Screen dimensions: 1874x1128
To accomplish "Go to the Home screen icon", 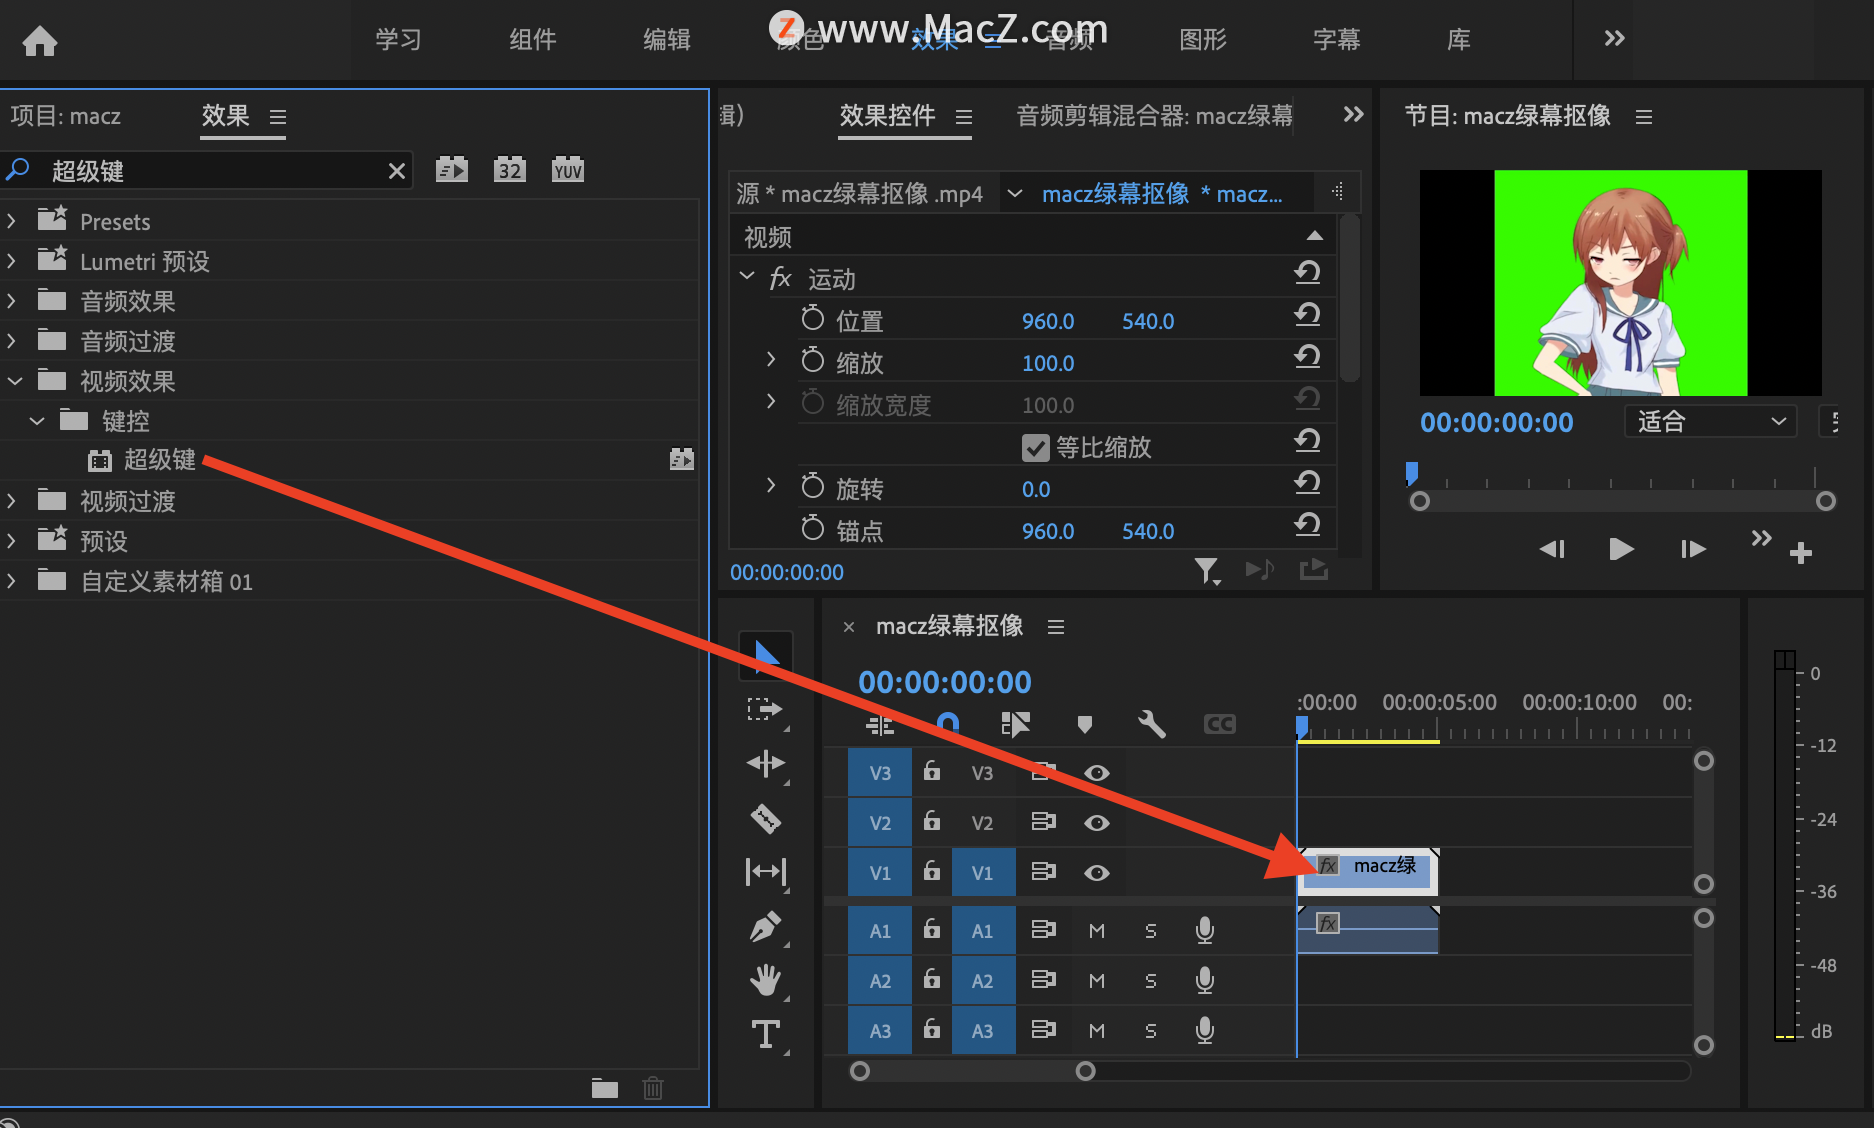I will (40, 41).
